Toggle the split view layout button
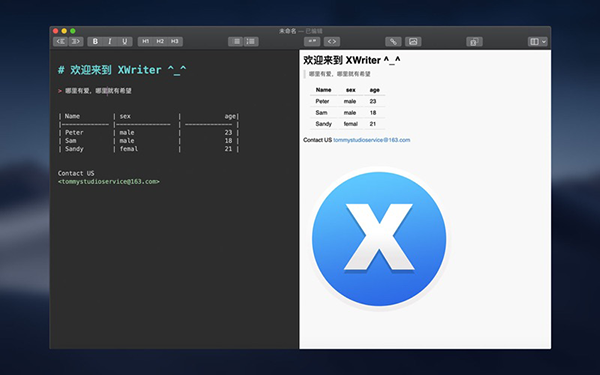The image size is (600, 375). coord(534,41)
